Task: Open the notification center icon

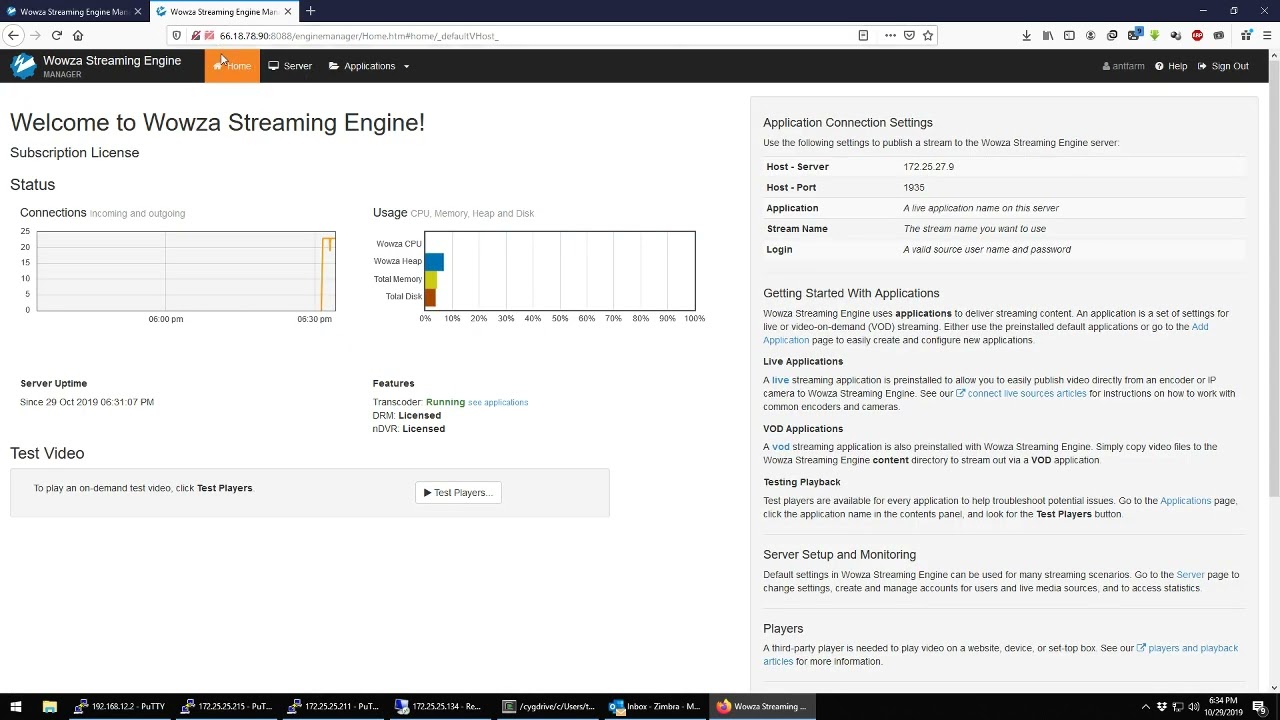Action: click(x=1260, y=706)
